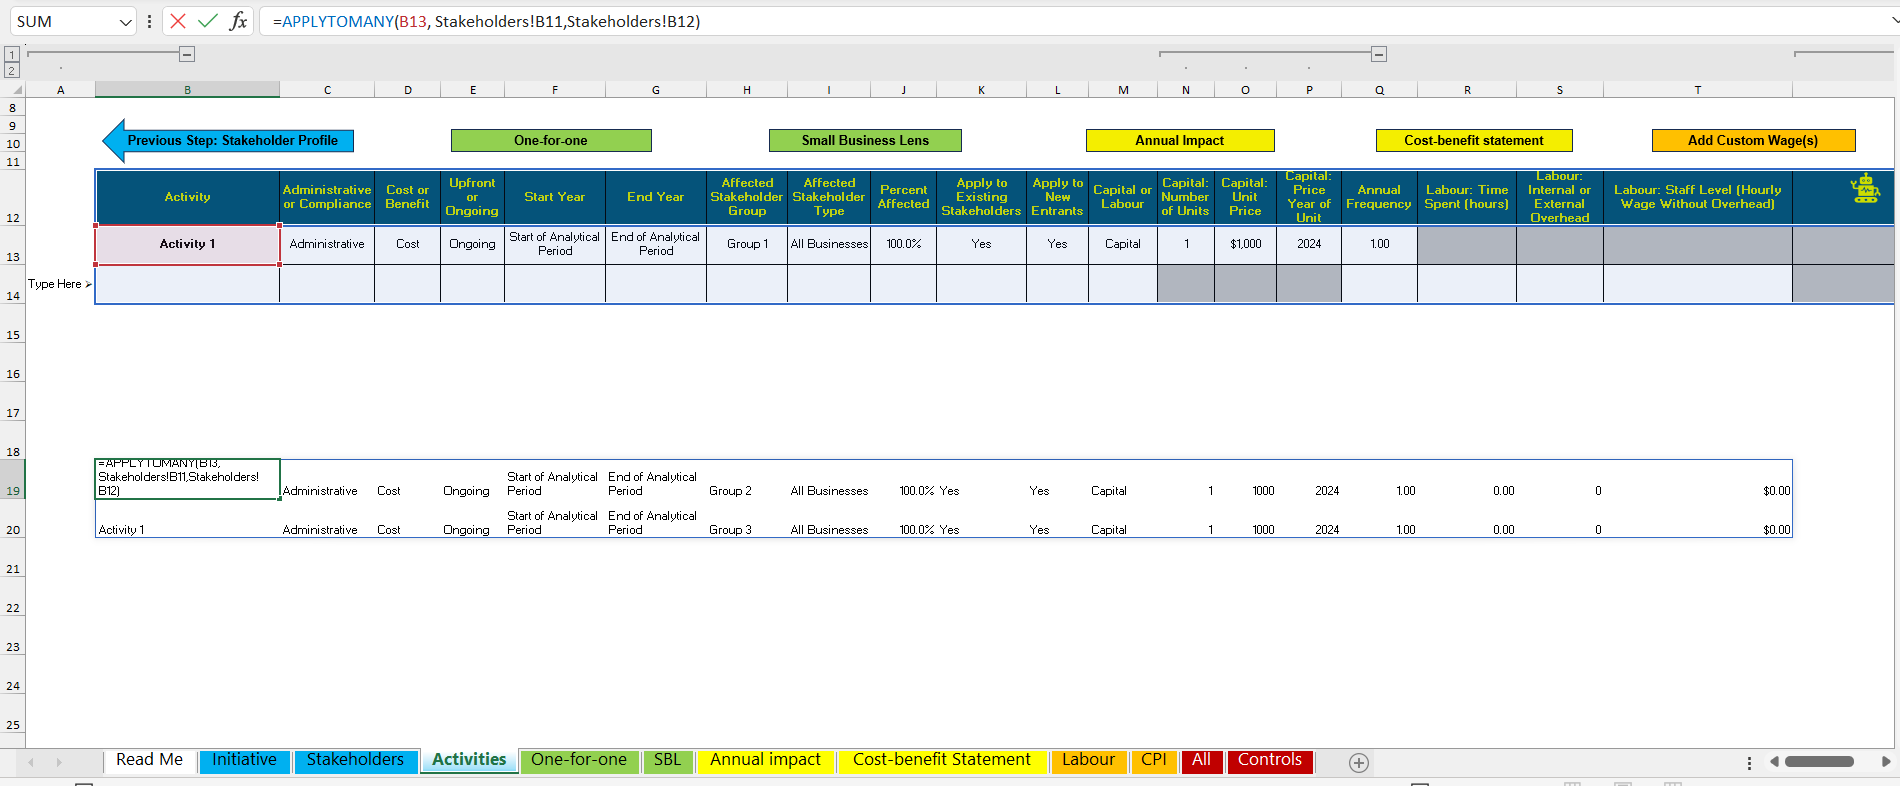This screenshot has height=786, width=1900.
Task: Open the Cost-benefit Statement sheet tab
Action: pos(941,761)
